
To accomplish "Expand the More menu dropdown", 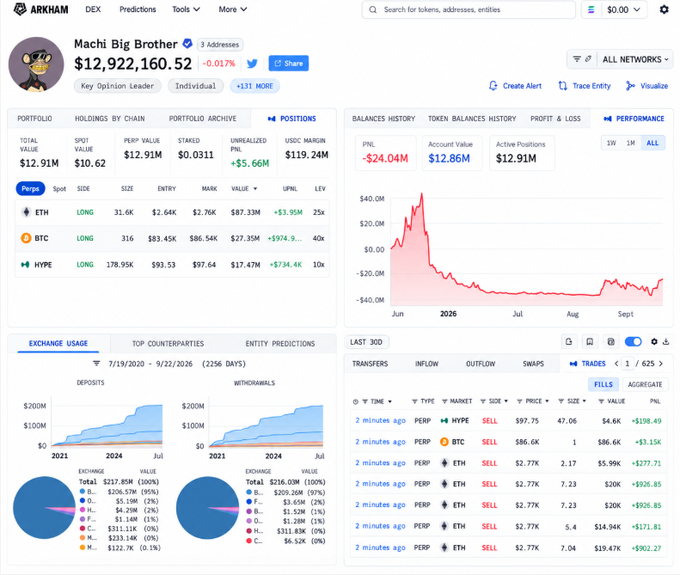I will (233, 9).
